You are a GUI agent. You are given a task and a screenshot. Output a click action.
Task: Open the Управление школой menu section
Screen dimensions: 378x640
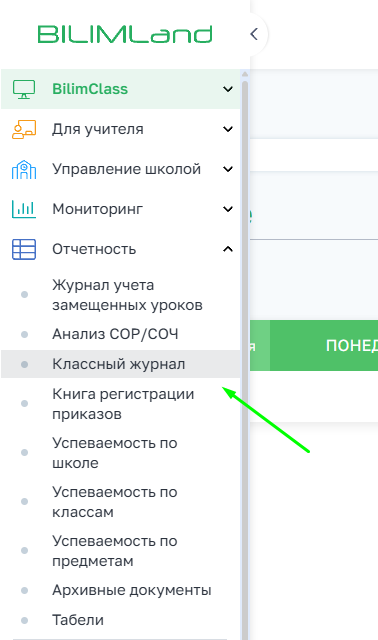pyautogui.click(x=120, y=169)
